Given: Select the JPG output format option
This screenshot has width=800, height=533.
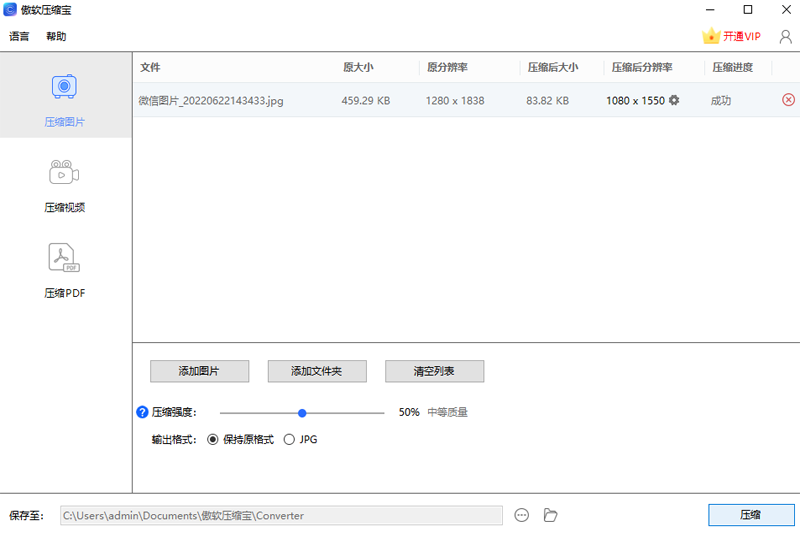Looking at the screenshot, I should [290, 439].
